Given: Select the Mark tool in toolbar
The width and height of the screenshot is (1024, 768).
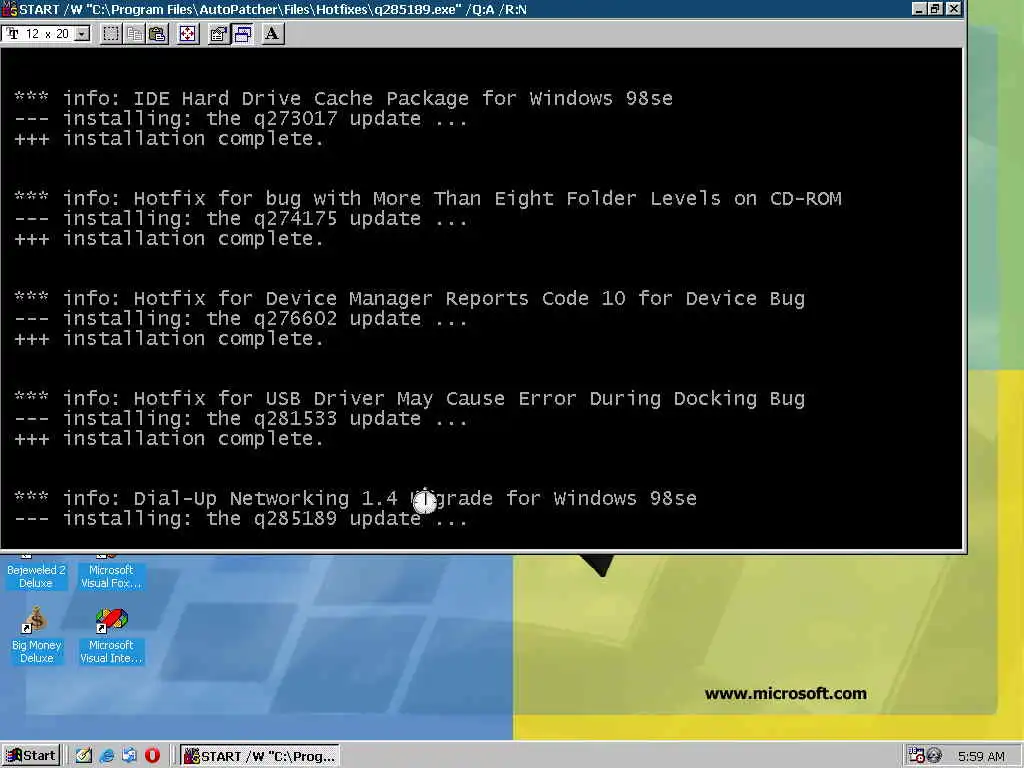Looking at the screenshot, I should click(x=111, y=34).
